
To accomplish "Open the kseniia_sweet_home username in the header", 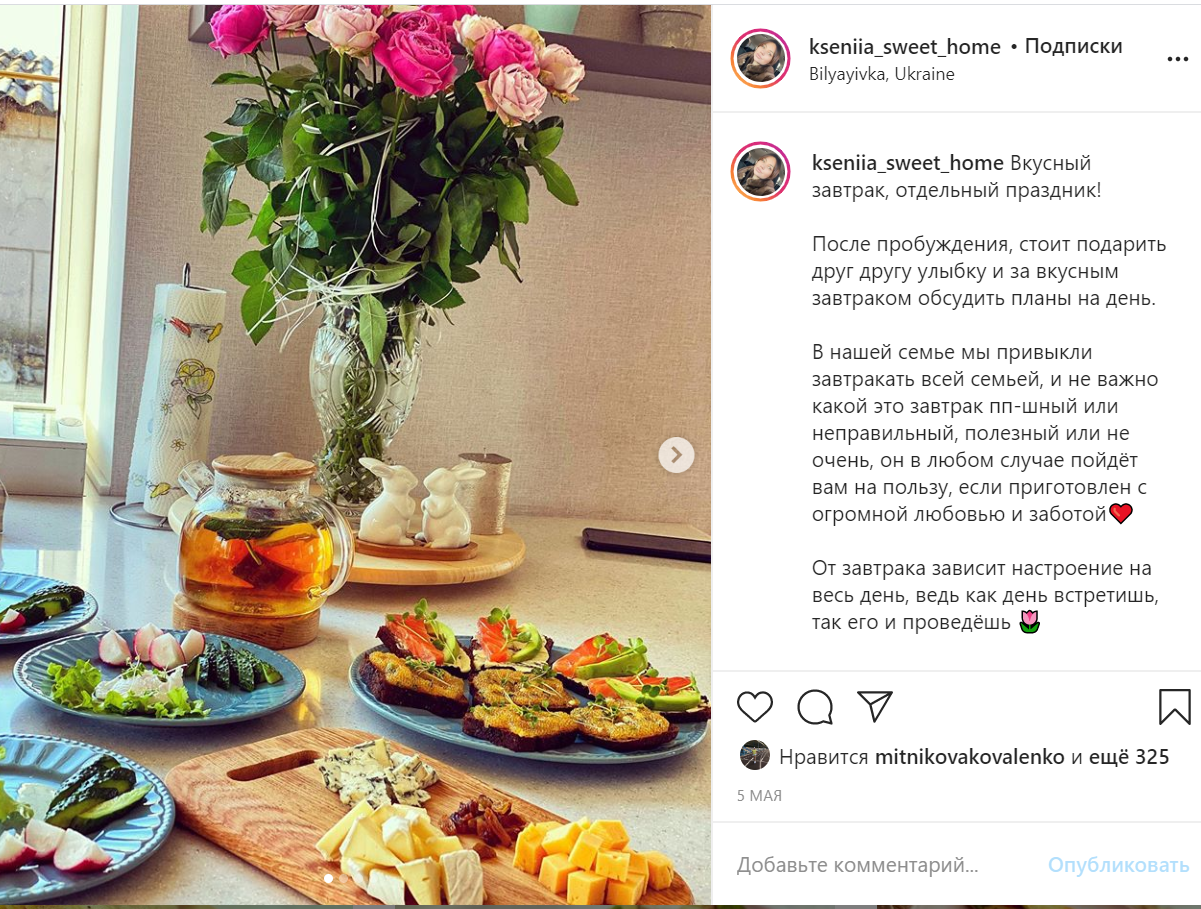I will [905, 47].
